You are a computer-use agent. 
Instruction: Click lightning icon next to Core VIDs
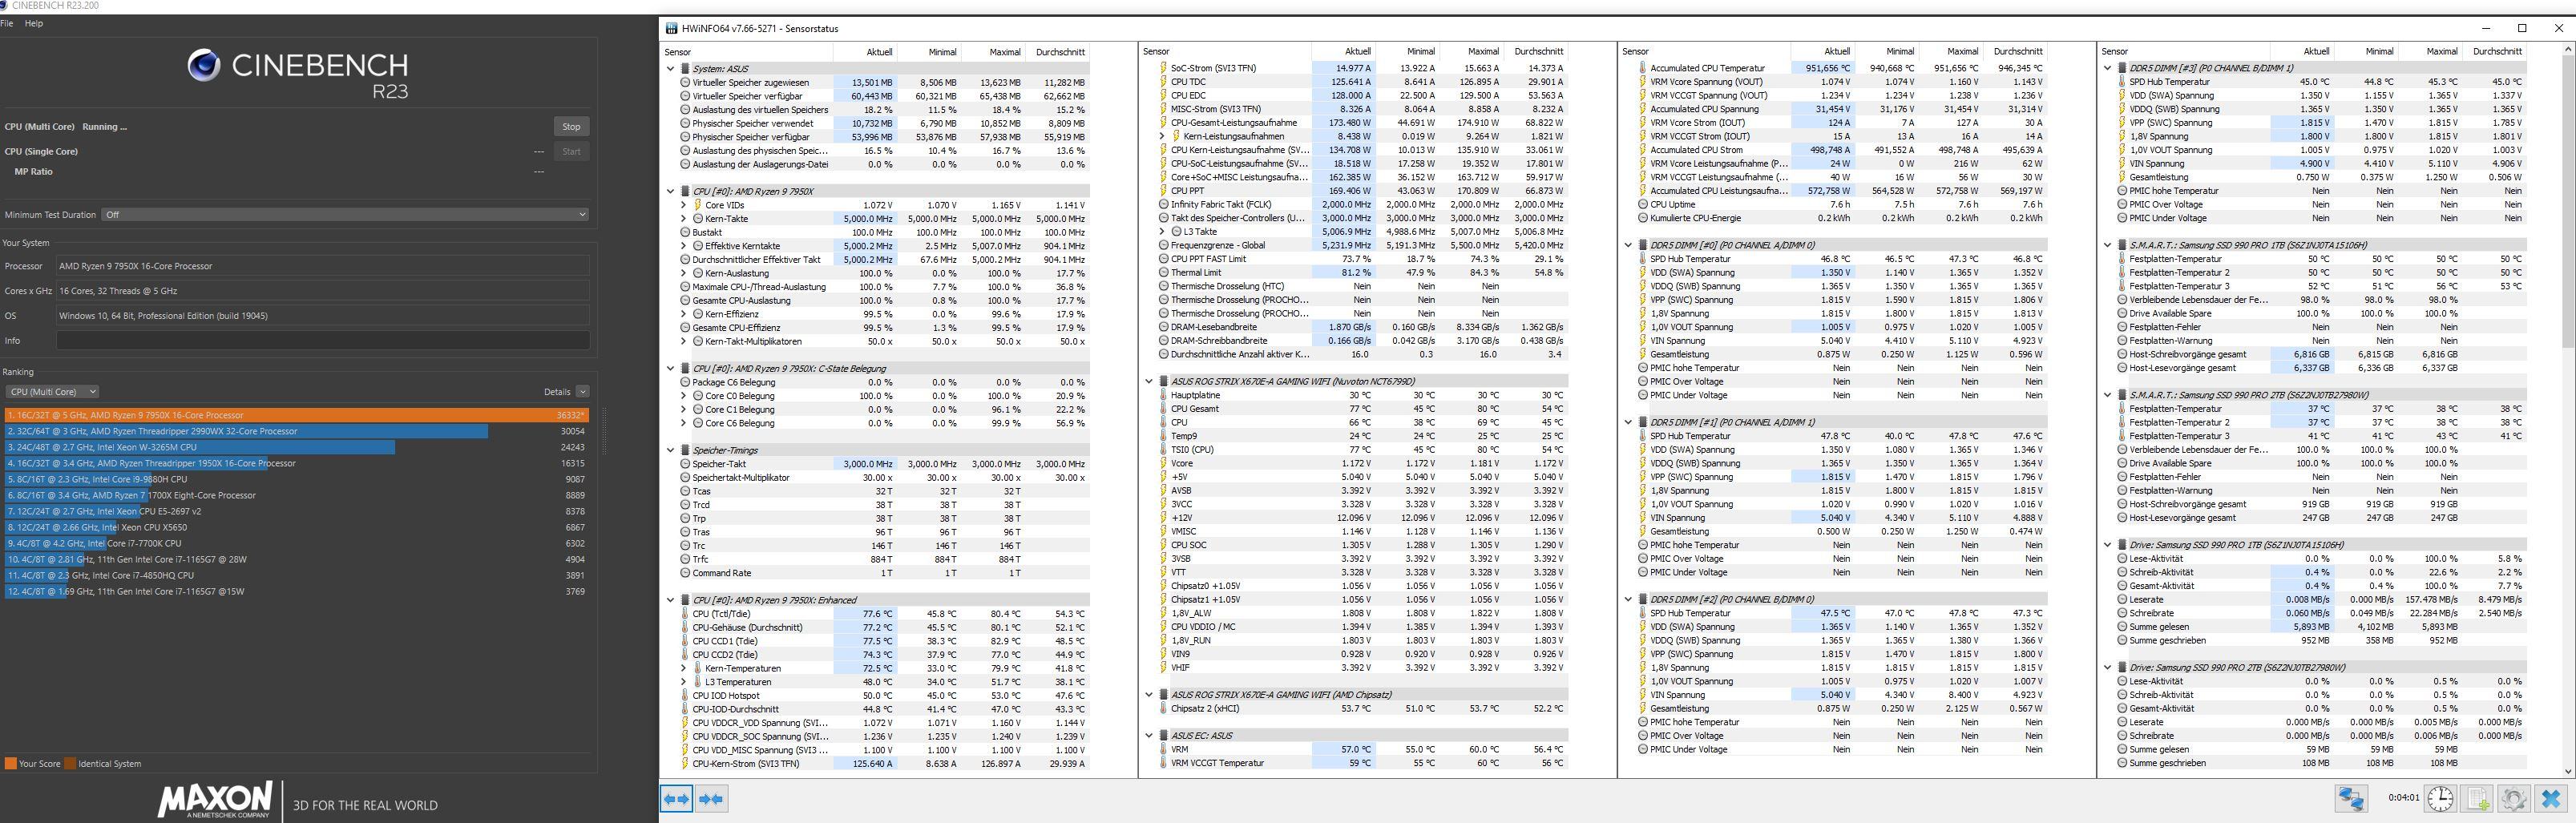[x=698, y=205]
